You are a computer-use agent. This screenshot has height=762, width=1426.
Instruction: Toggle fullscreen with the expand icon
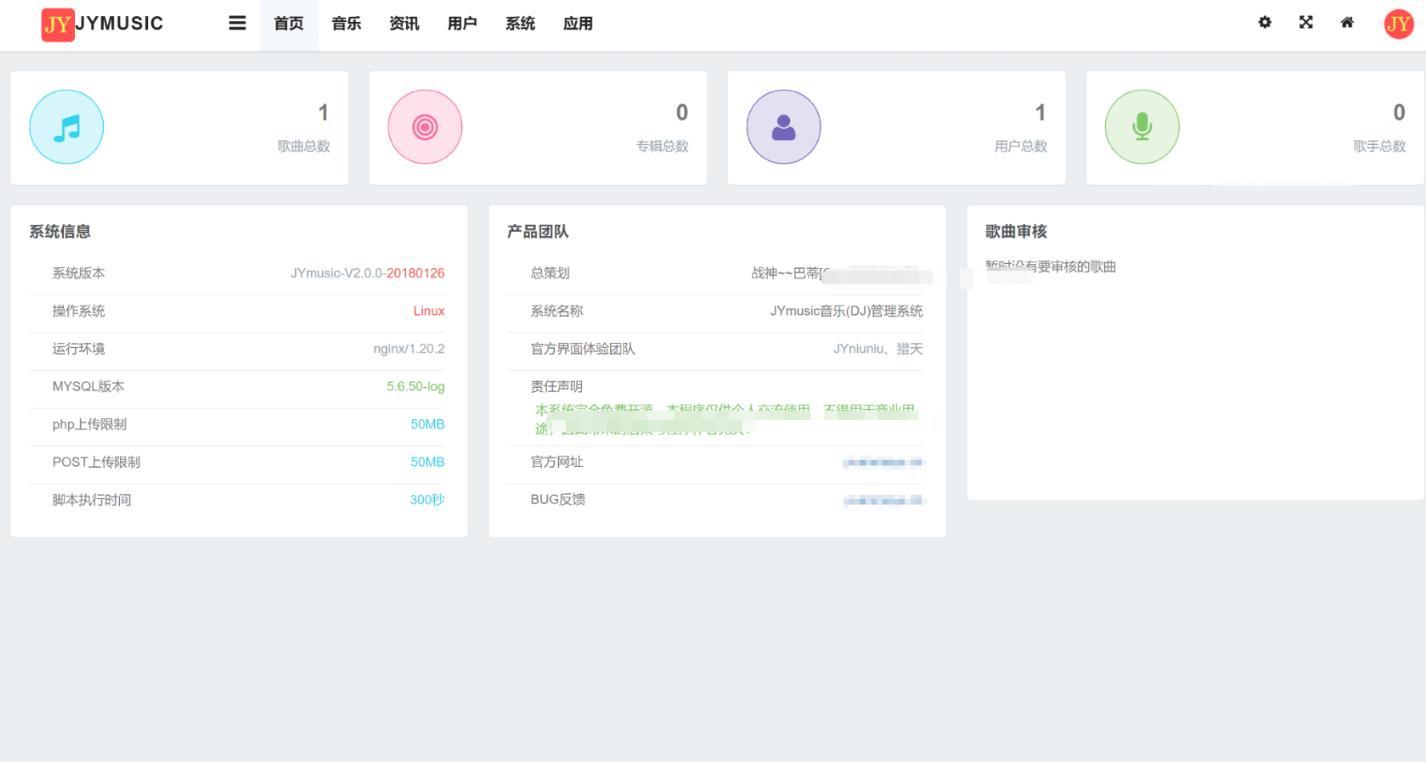1306,23
